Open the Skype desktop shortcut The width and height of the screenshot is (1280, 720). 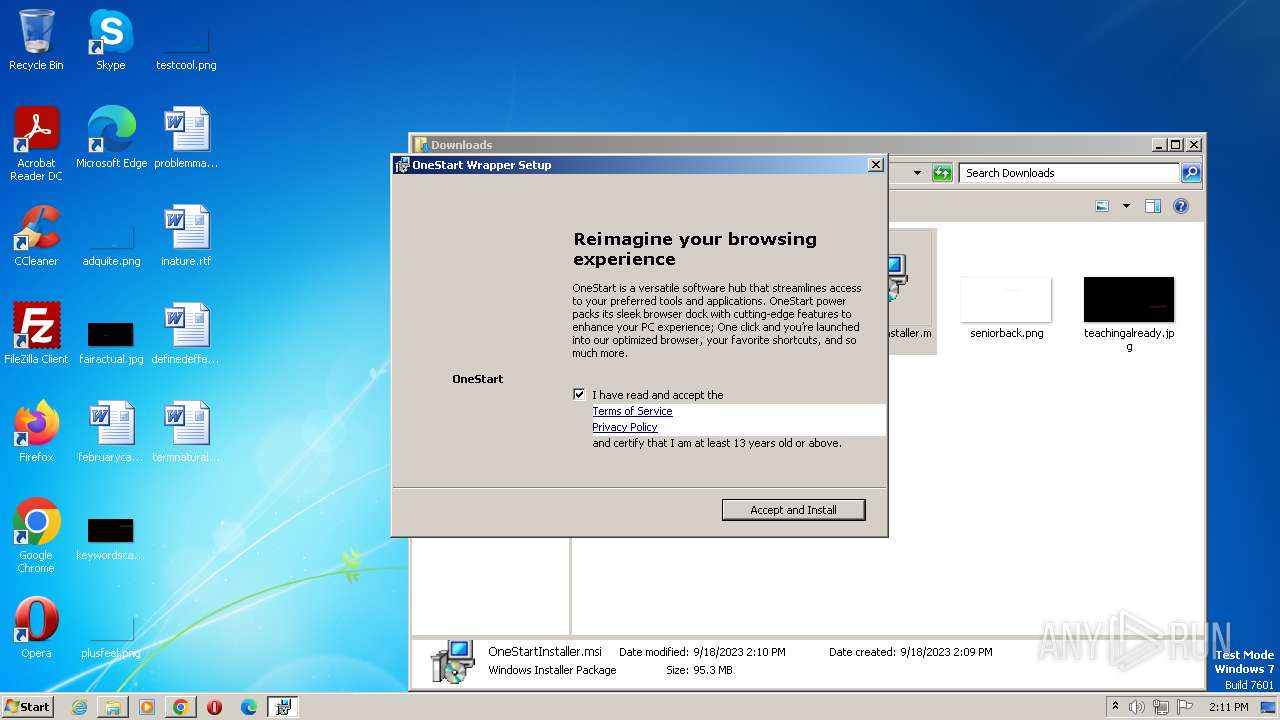110,40
